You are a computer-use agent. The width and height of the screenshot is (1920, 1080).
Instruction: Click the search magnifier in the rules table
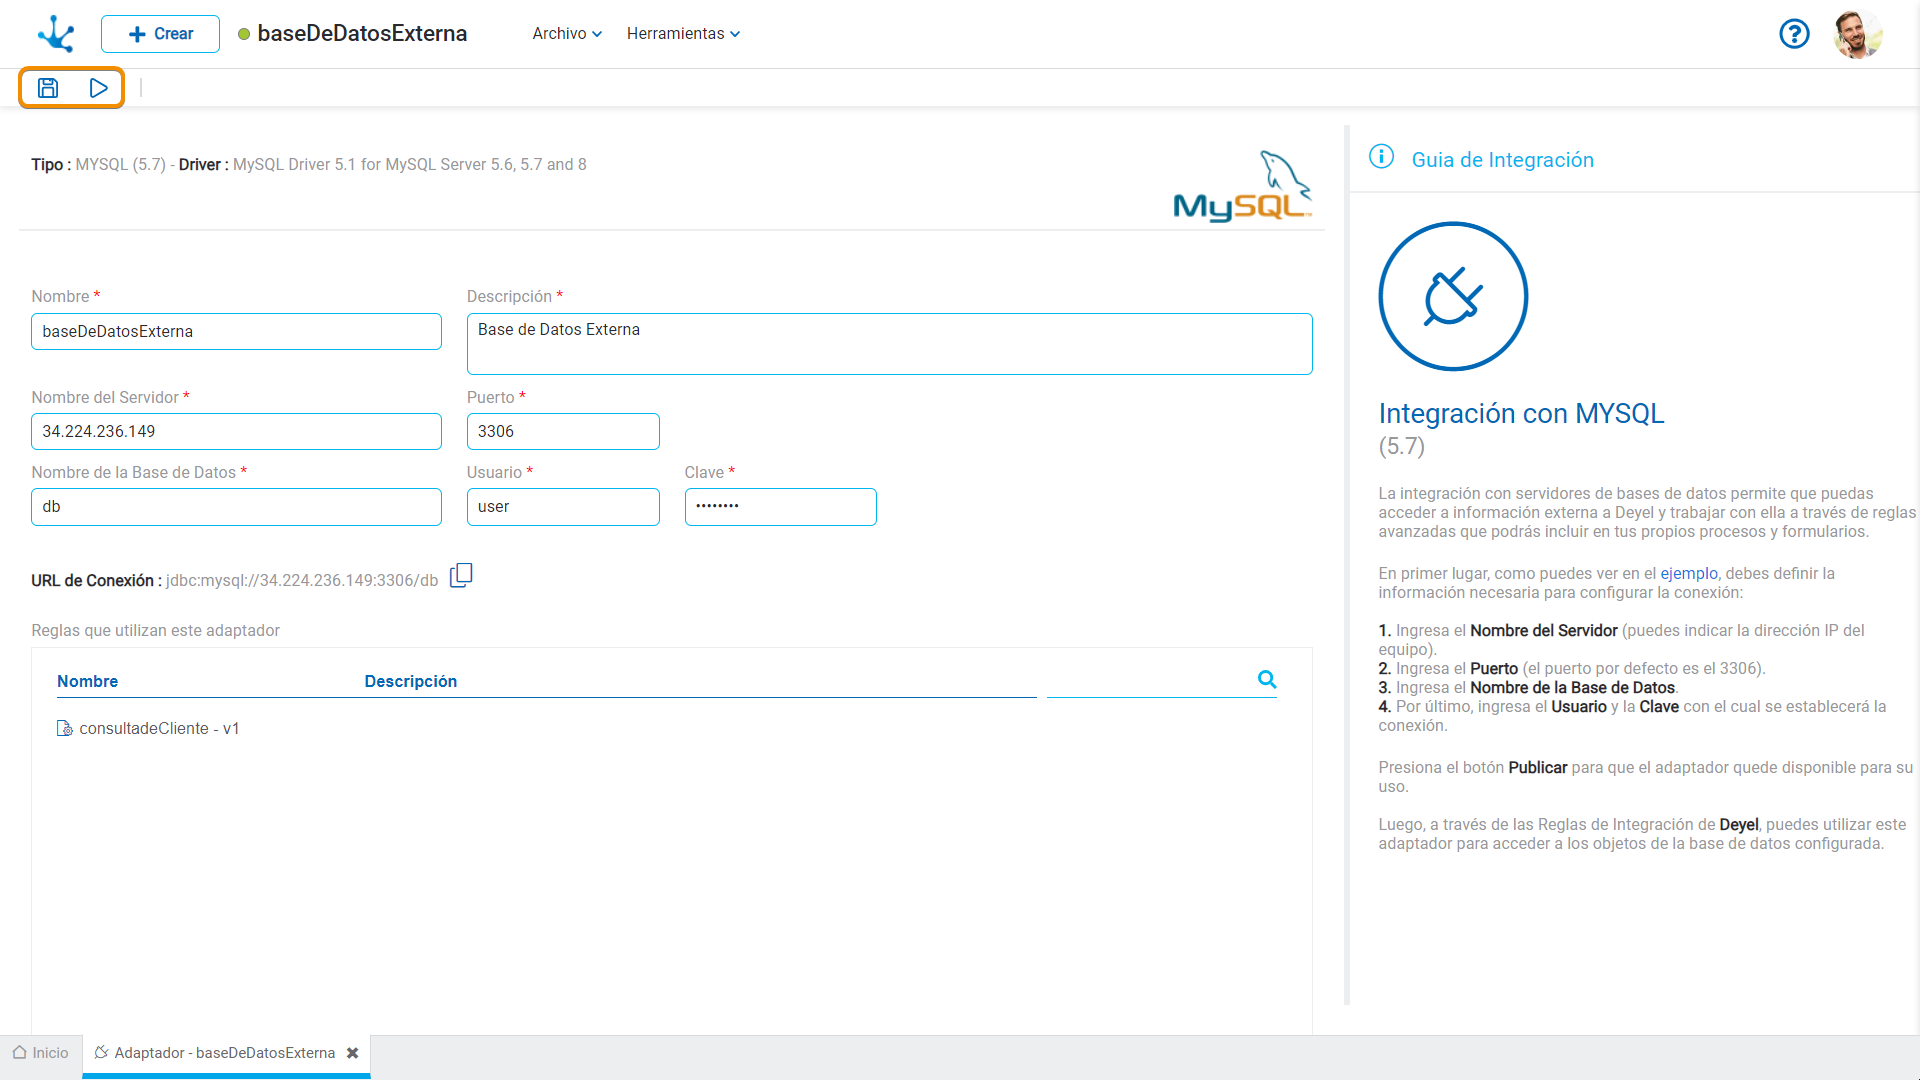click(1267, 680)
